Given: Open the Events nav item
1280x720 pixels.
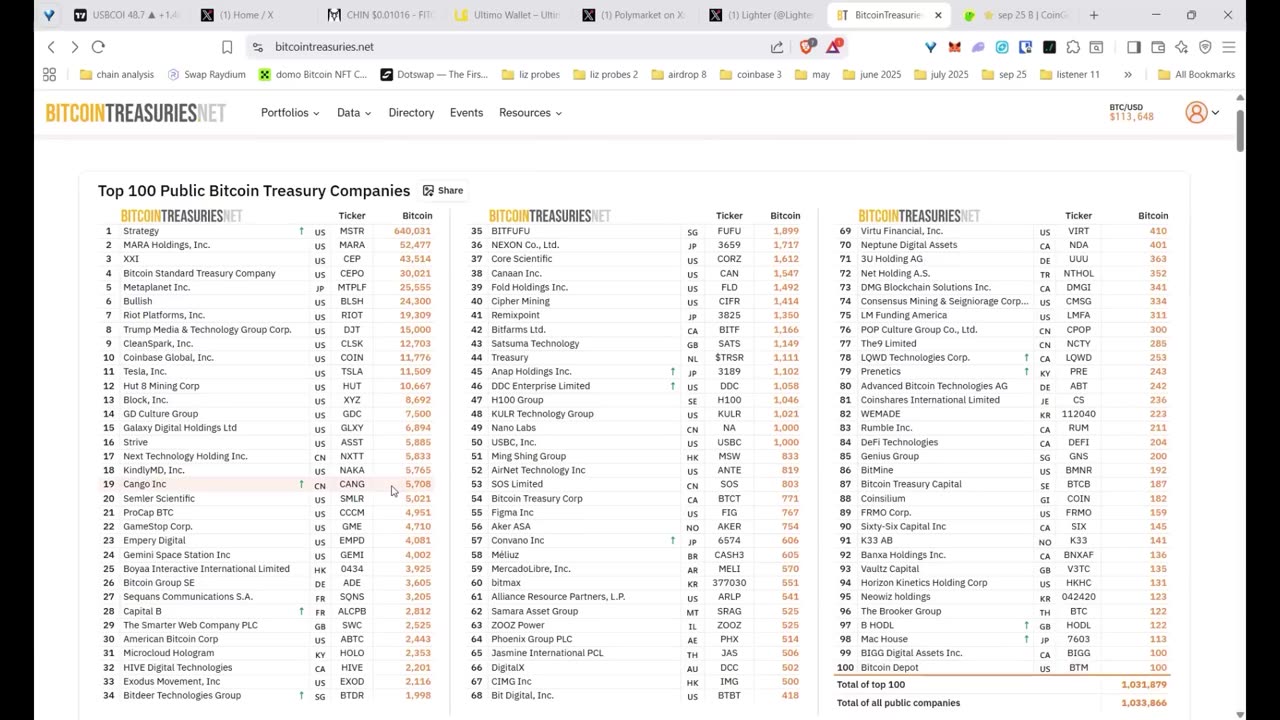Looking at the screenshot, I should click(466, 113).
